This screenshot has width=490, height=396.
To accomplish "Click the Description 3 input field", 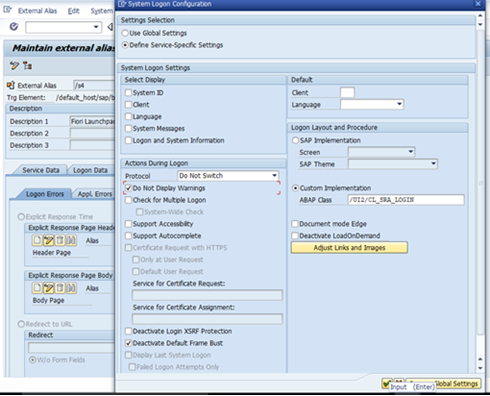I will click(92, 145).
